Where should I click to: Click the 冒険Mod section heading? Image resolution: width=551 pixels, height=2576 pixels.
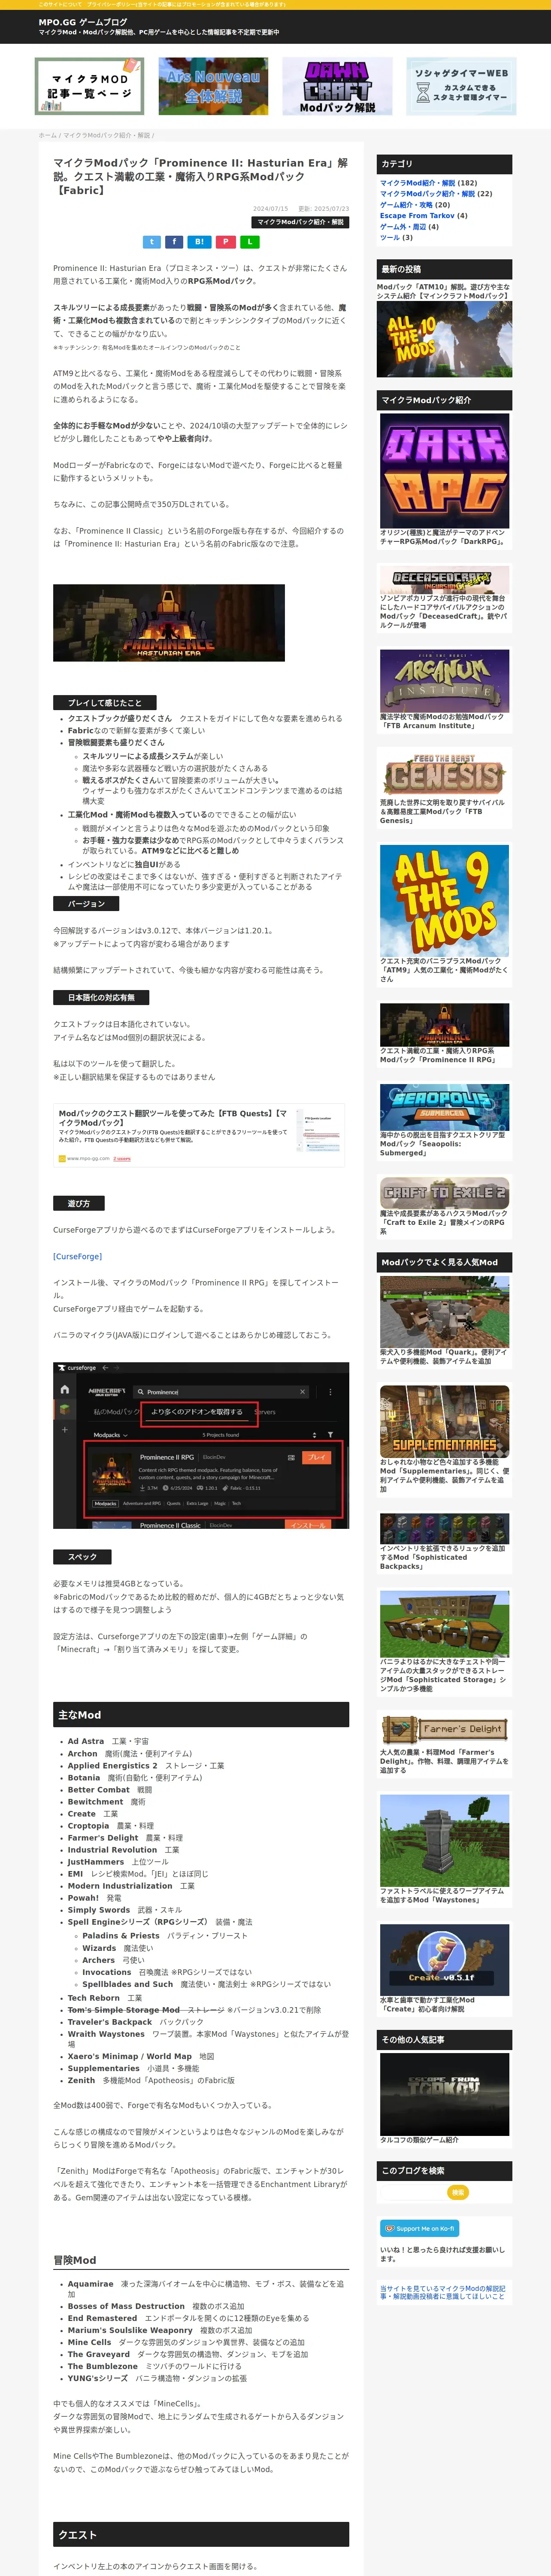click(201, 2260)
